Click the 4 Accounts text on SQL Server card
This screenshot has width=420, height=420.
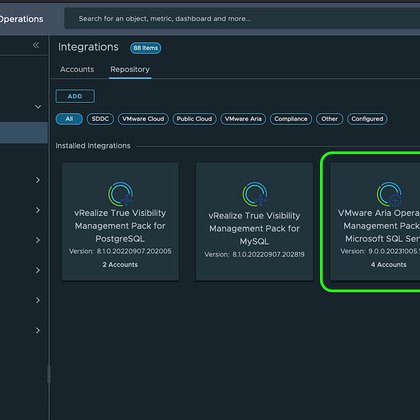(x=389, y=265)
